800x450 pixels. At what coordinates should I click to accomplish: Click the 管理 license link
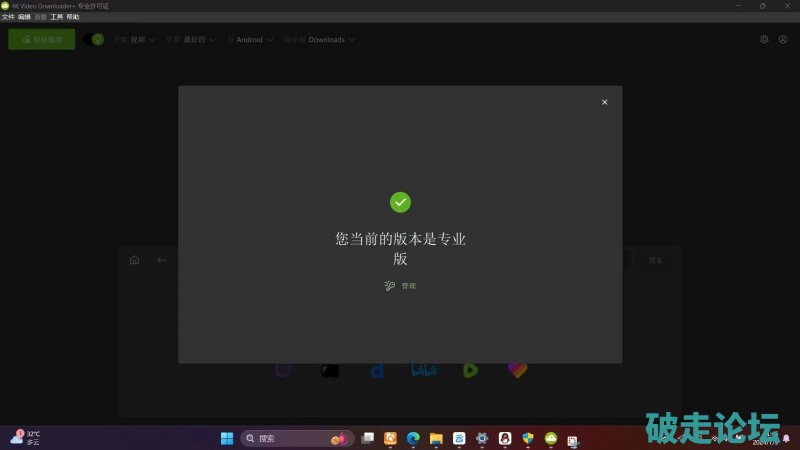point(401,286)
